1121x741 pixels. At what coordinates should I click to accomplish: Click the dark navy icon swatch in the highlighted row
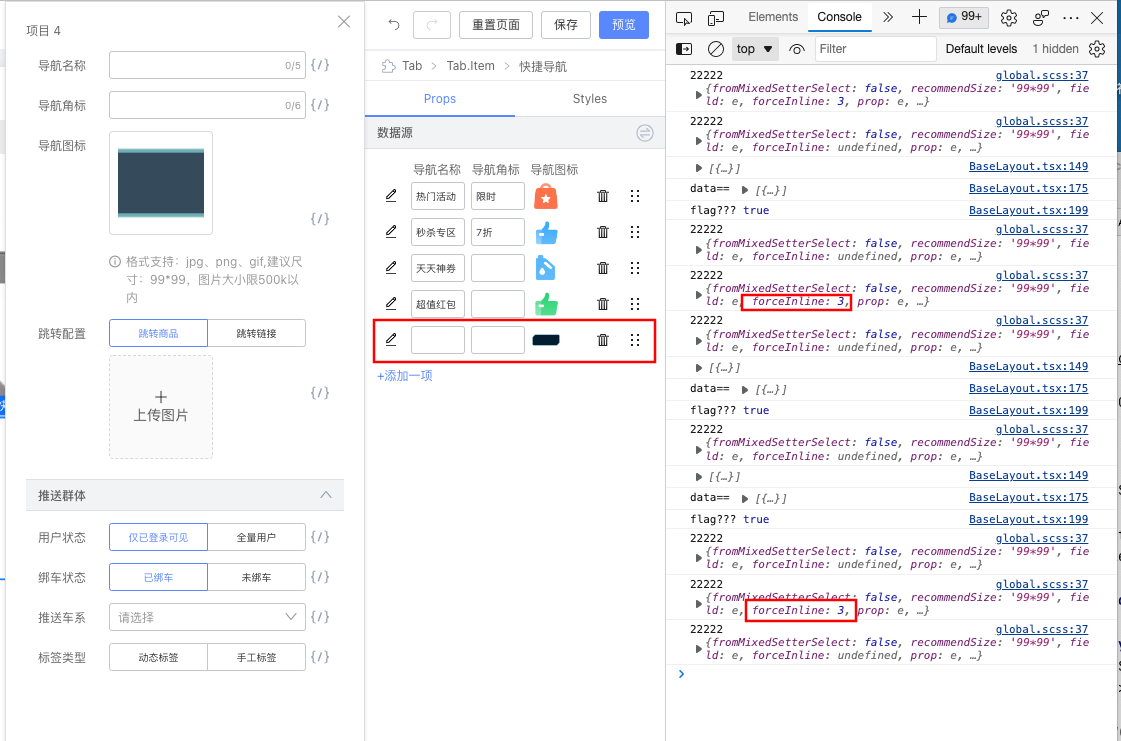(546, 339)
